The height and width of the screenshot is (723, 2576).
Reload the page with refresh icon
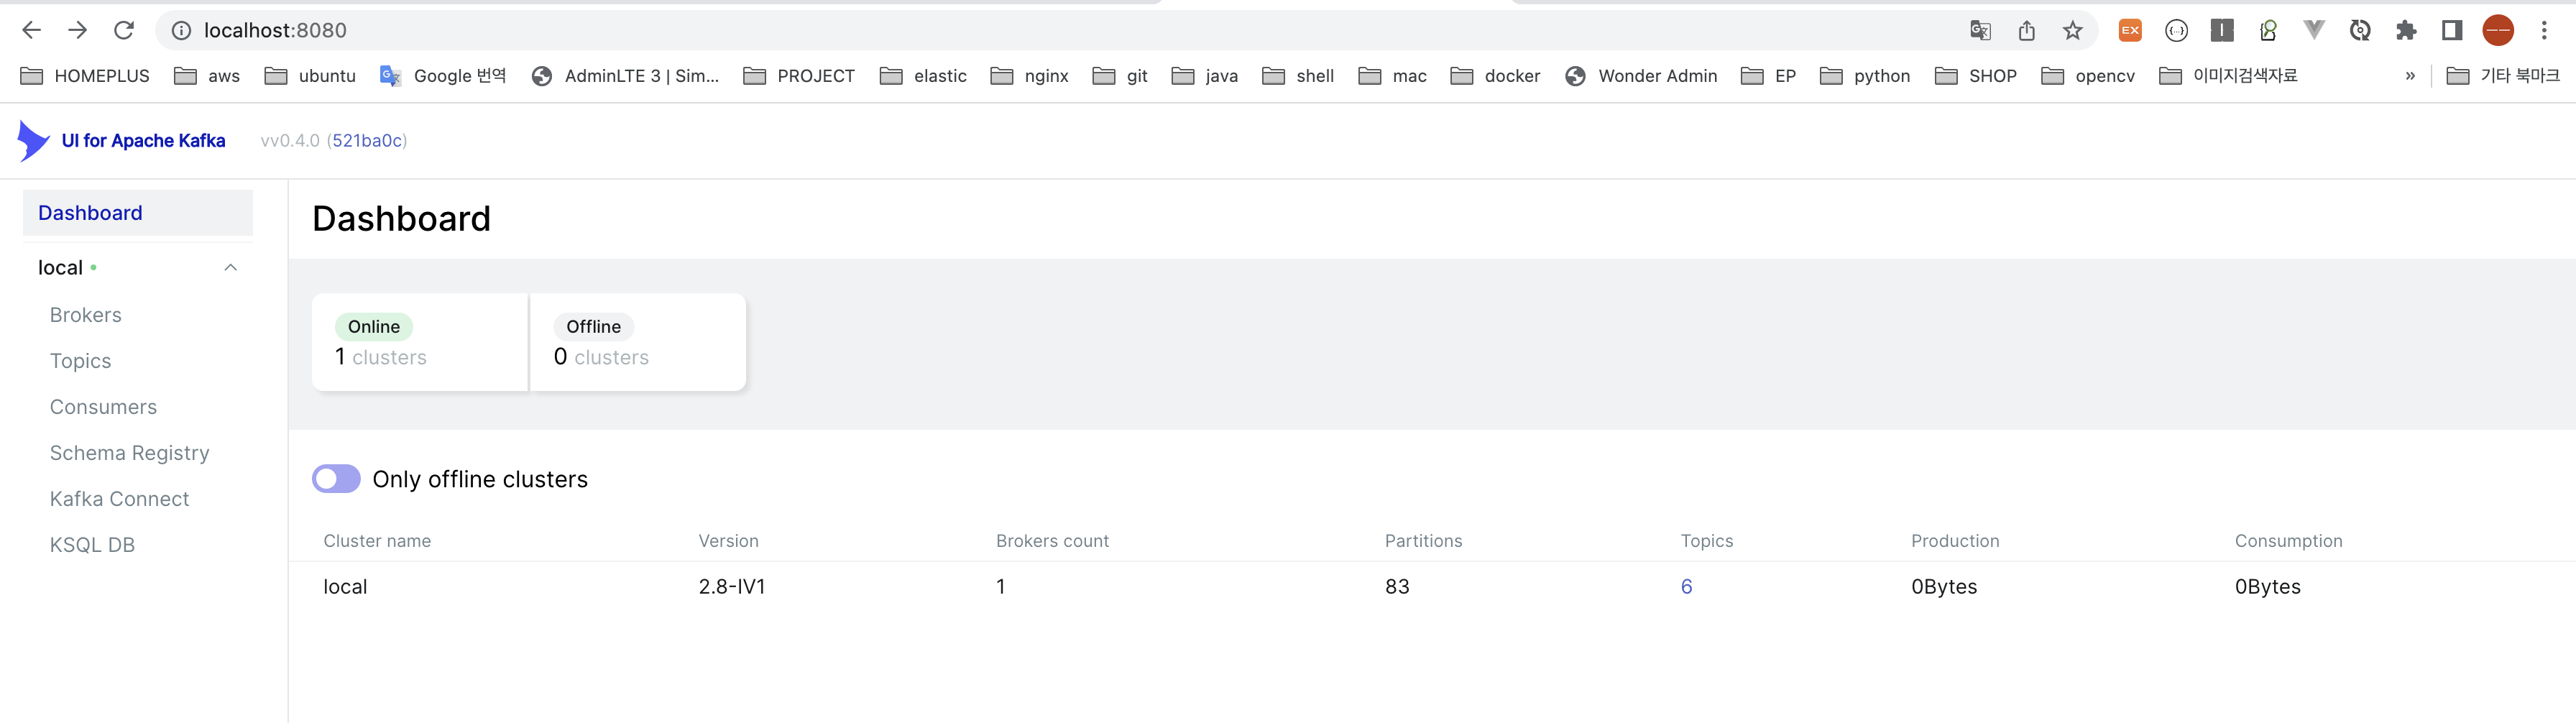pyautogui.click(x=124, y=30)
